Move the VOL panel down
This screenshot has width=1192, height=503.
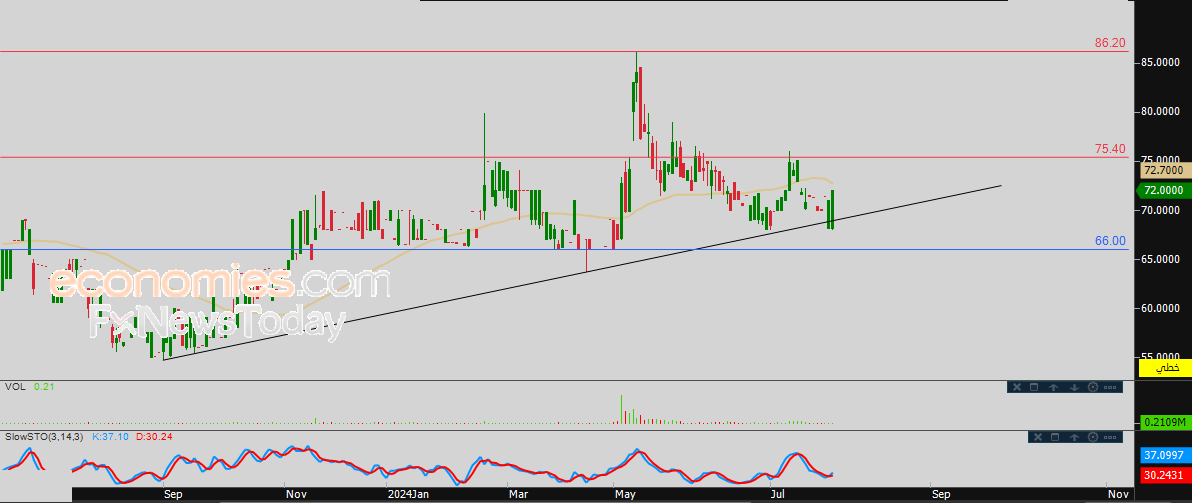(x=1073, y=387)
